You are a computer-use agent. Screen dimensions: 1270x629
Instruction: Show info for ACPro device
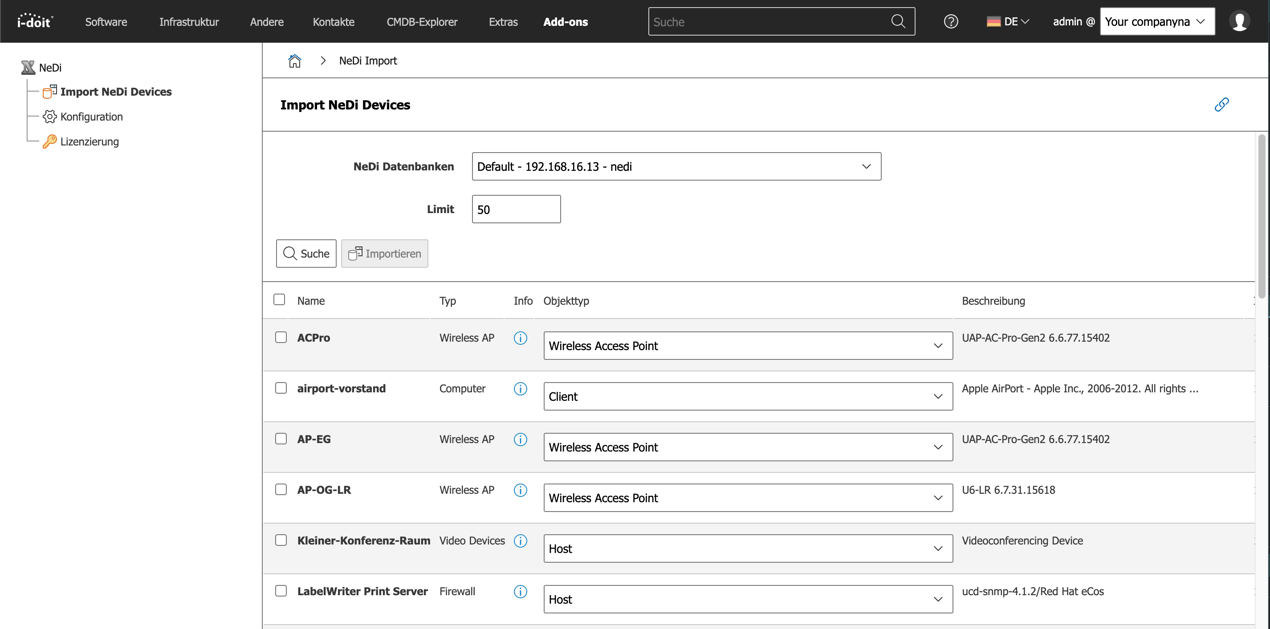click(520, 338)
